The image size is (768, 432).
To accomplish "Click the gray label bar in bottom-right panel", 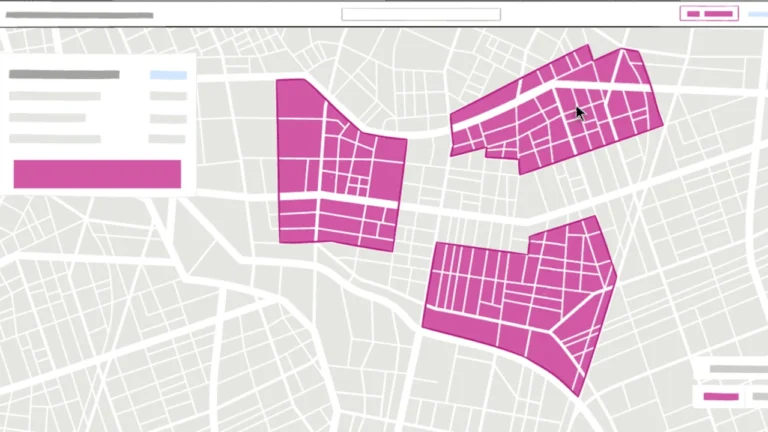I will coord(738,369).
